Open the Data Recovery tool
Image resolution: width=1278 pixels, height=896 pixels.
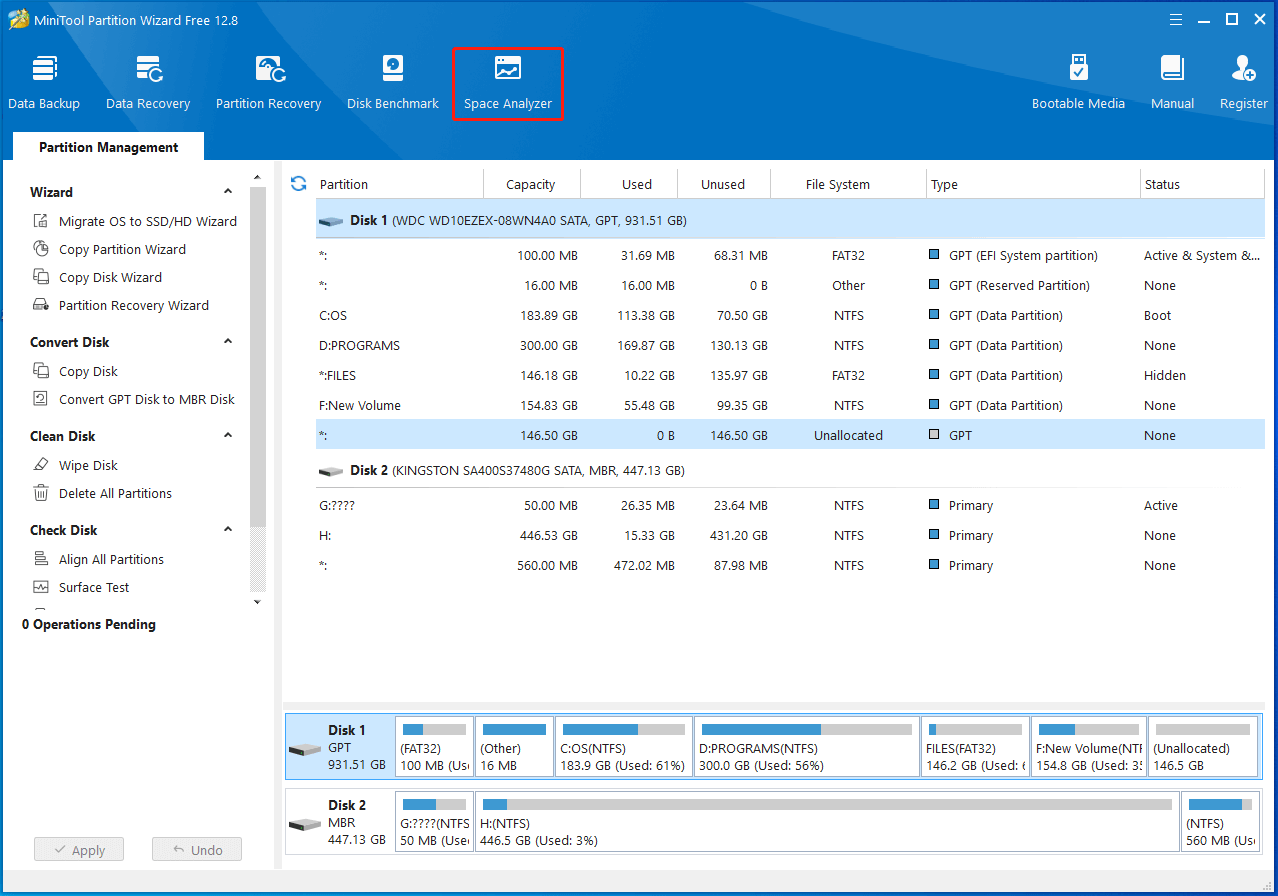(x=147, y=80)
